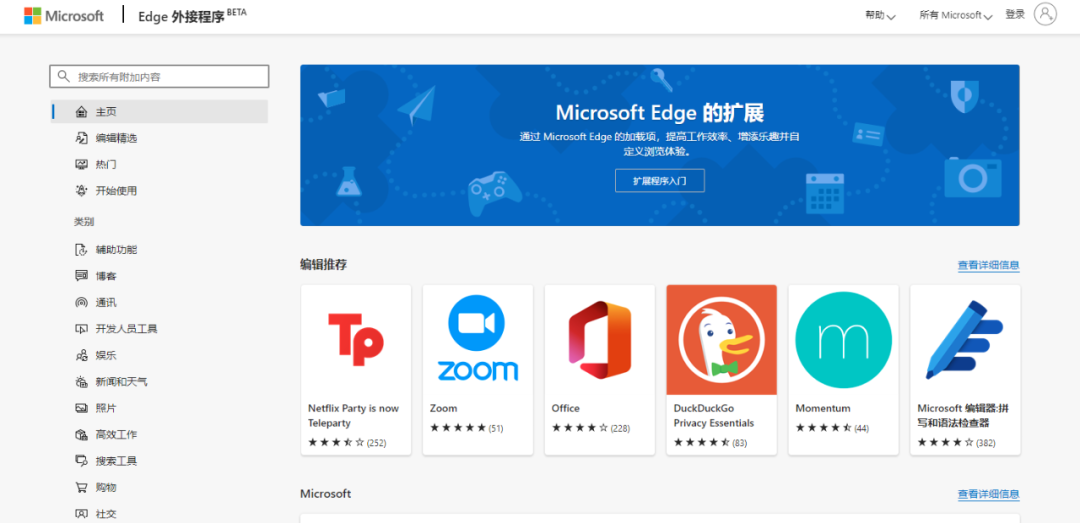This screenshot has width=1080, height=523.
Task: Open the user account avatar icon
Action: tap(1045, 14)
